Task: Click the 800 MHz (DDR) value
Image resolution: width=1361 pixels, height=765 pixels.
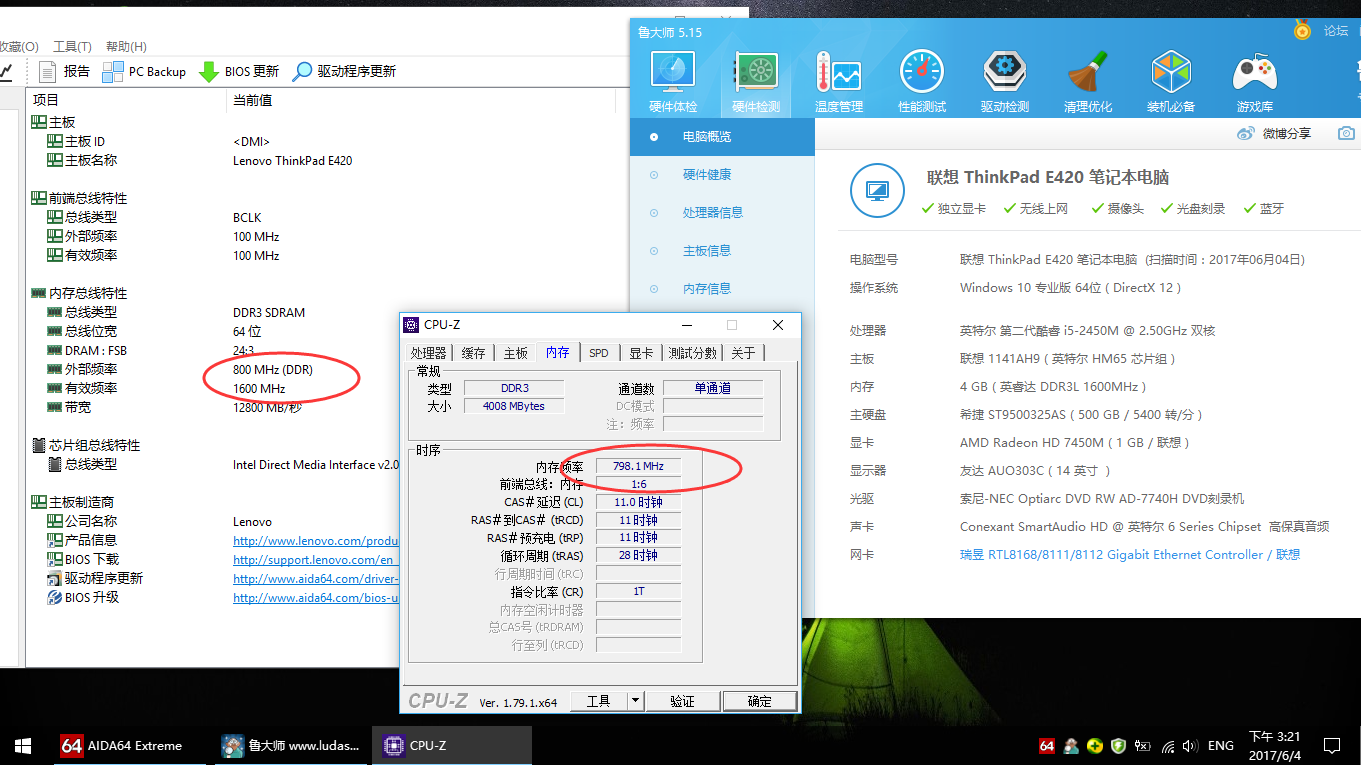Action: [273, 369]
